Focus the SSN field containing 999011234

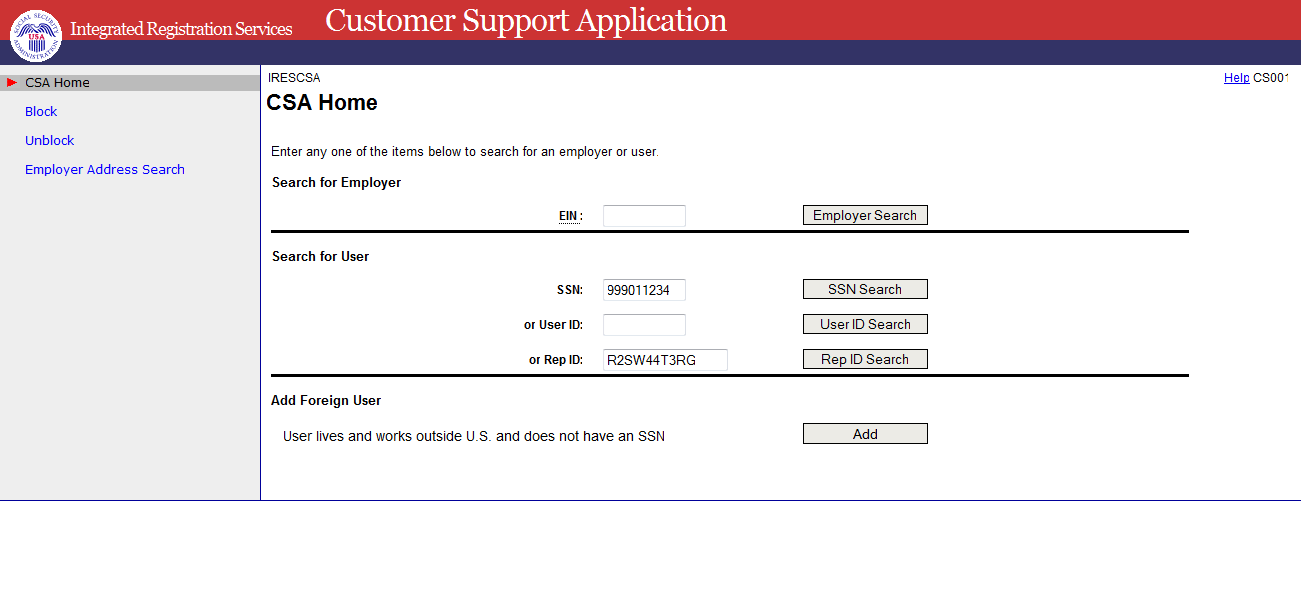(644, 290)
